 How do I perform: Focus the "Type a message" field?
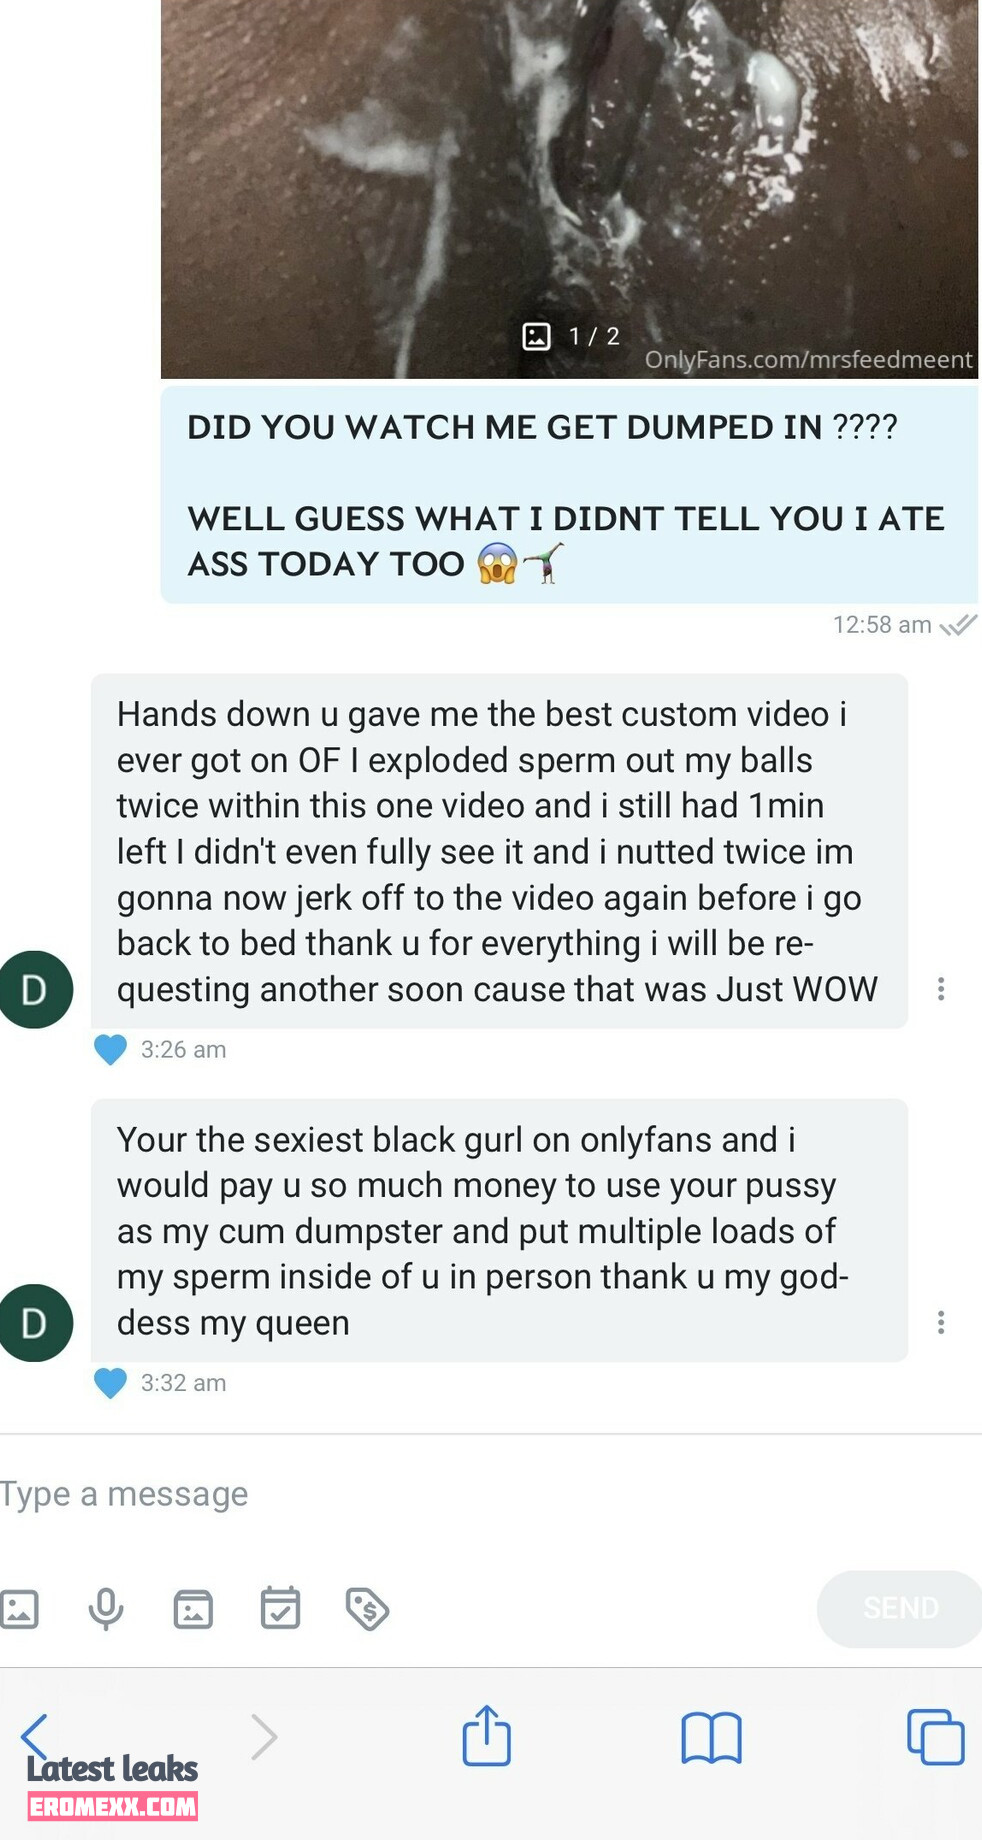click(x=491, y=1494)
